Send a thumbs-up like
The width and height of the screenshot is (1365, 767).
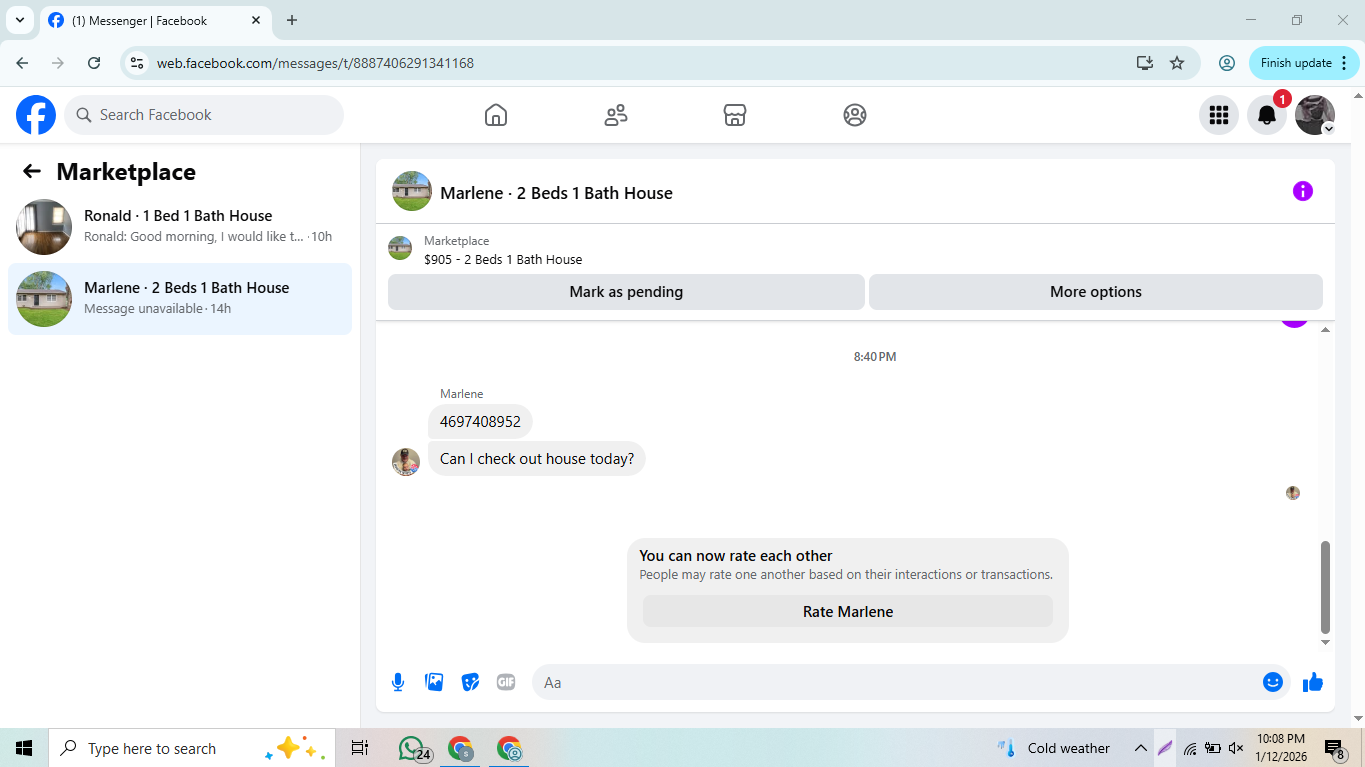1313,682
